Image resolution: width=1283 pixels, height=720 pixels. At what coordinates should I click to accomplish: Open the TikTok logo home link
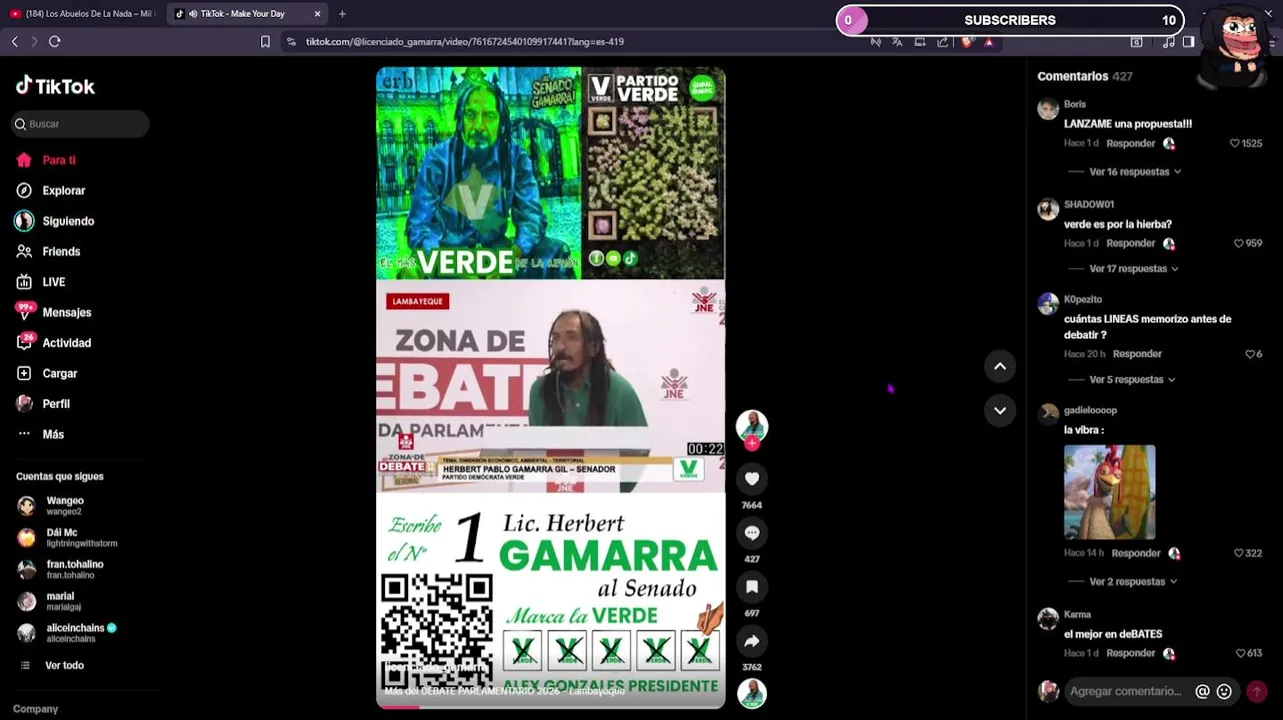pyautogui.click(x=55, y=86)
